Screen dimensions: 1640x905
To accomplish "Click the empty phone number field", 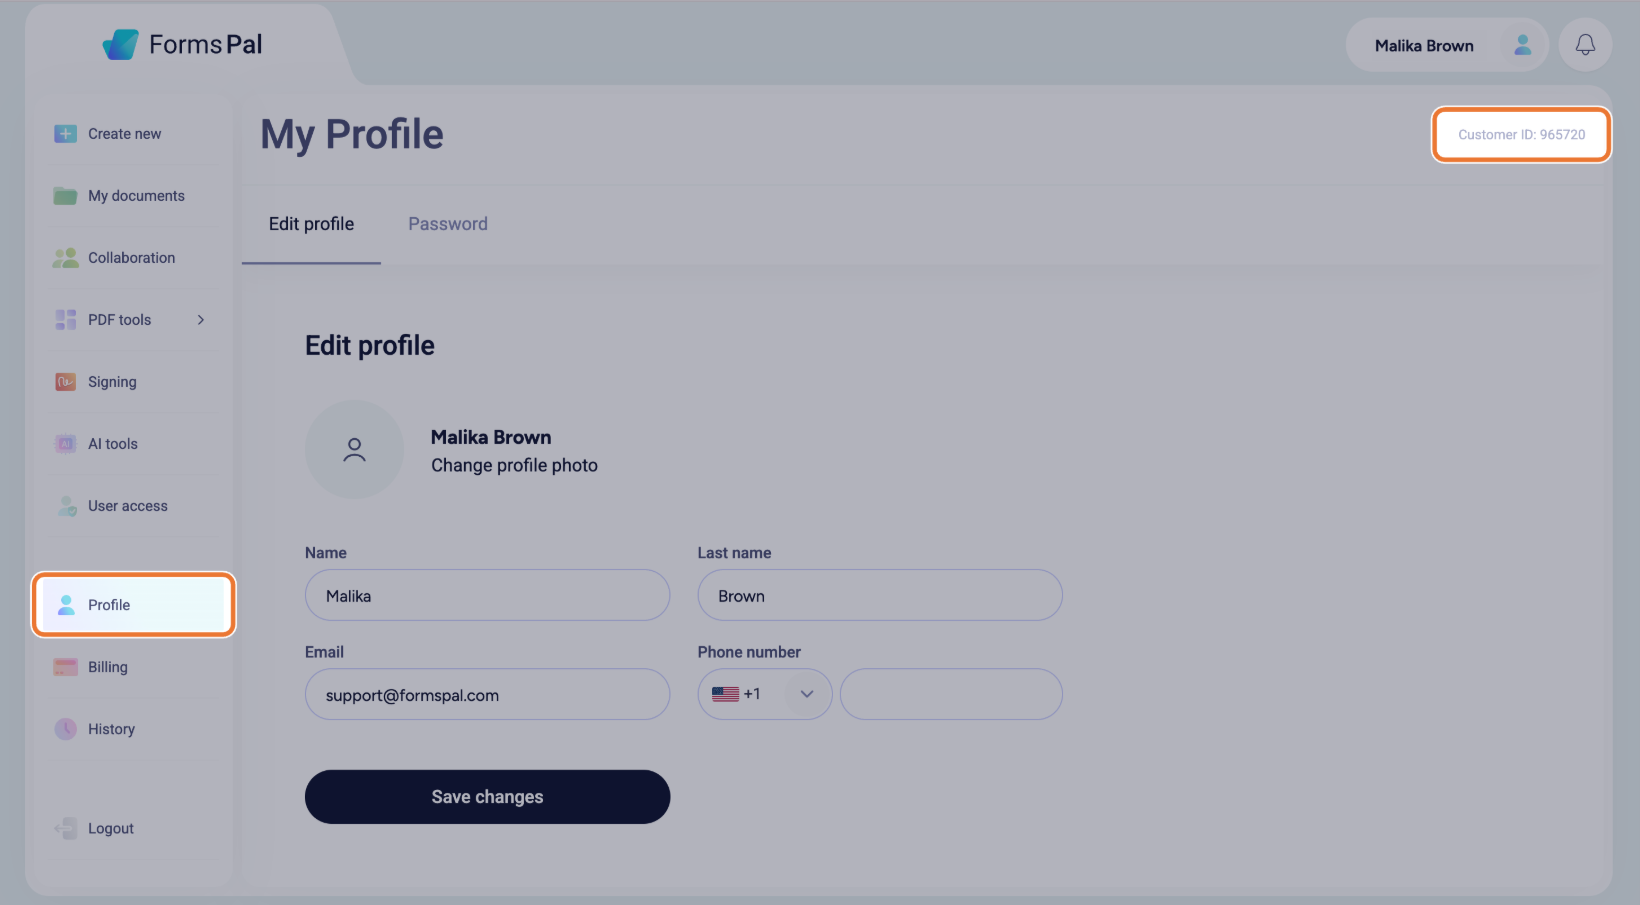I will 951,694.
